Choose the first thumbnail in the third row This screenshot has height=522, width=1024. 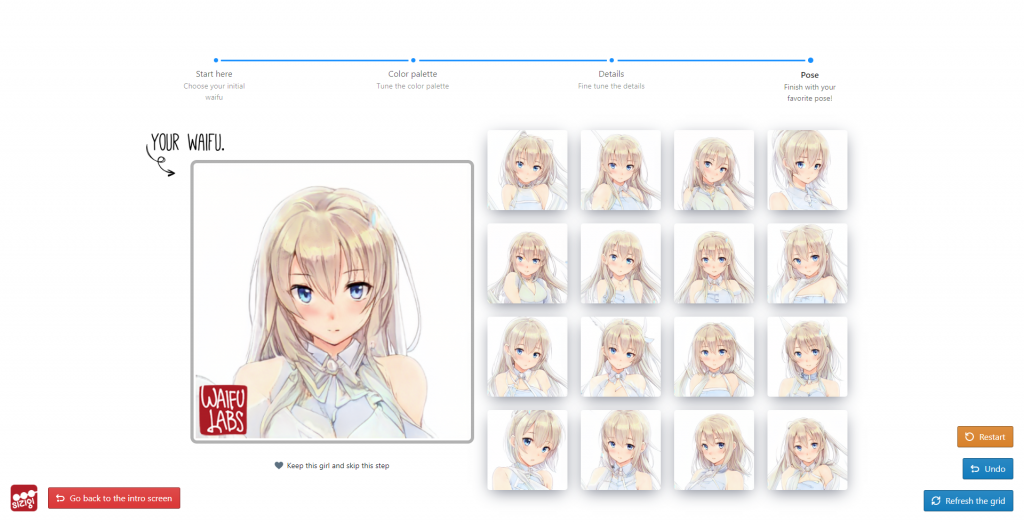point(527,357)
